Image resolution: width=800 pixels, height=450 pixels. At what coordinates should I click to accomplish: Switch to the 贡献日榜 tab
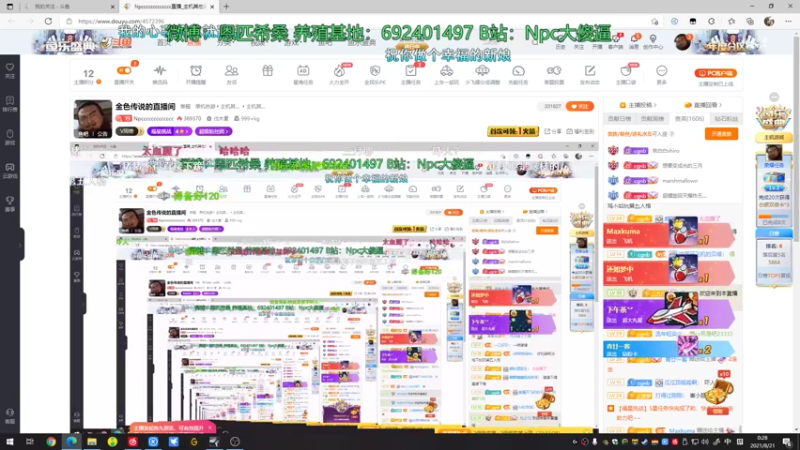pyautogui.click(x=619, y=118)
